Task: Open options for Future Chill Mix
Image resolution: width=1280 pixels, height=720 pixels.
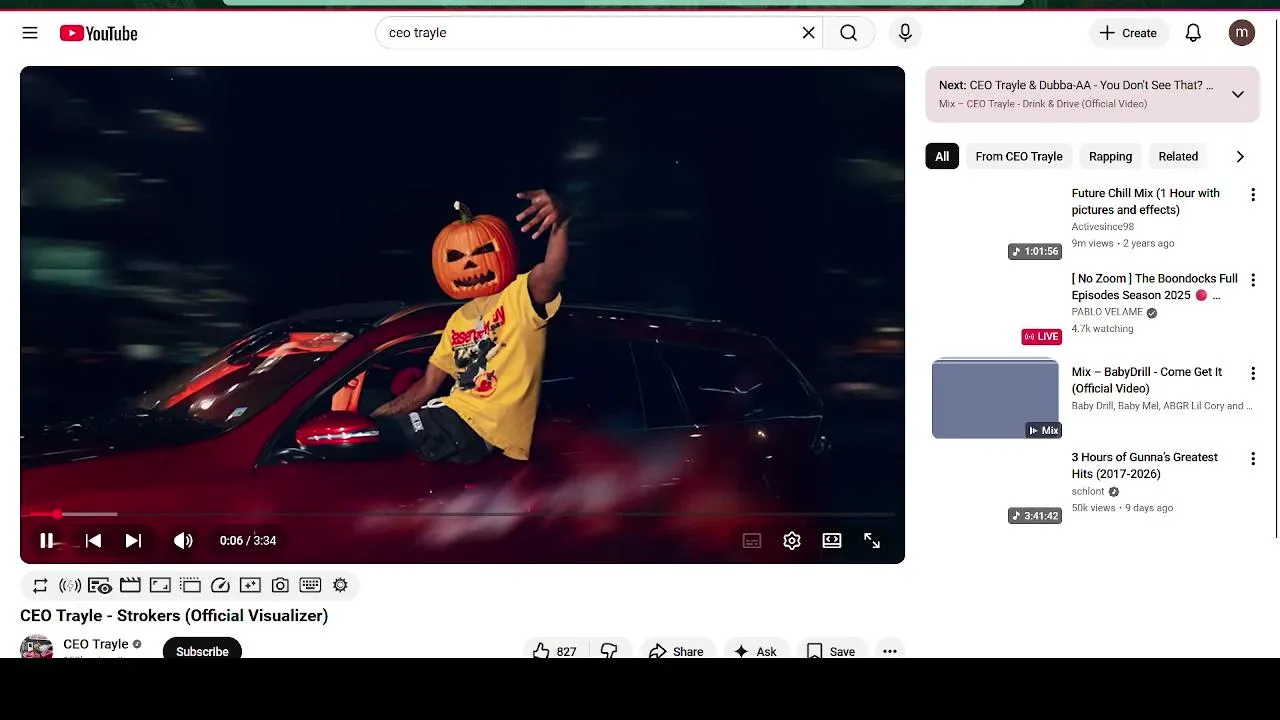Action: click(x=1253, y=195)
